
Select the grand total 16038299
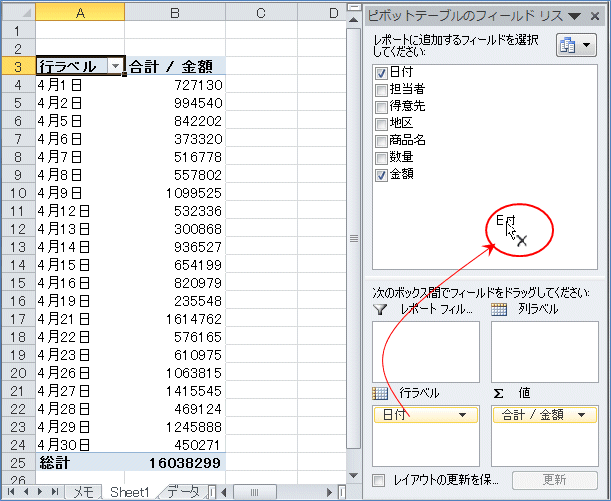(175, 463)
